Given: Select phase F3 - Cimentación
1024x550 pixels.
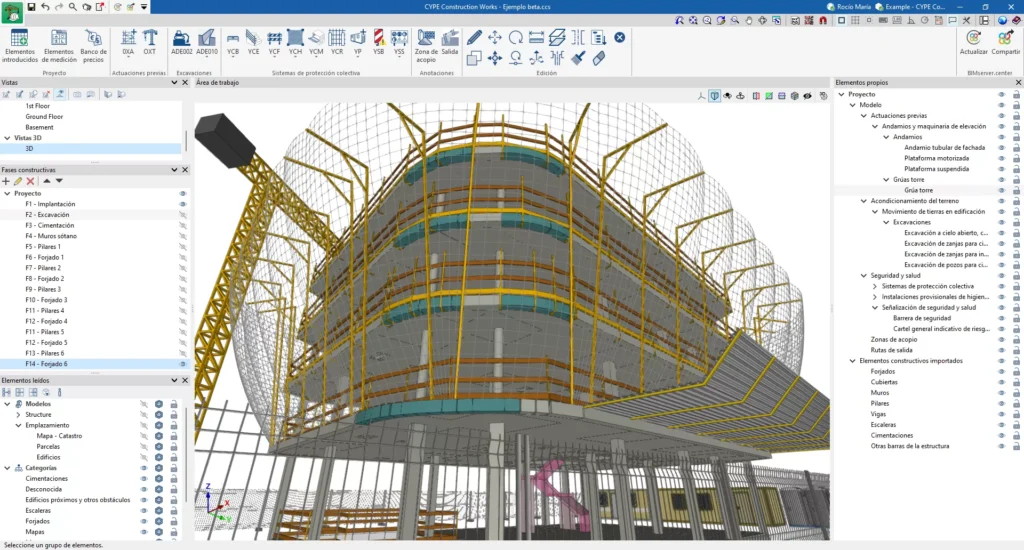Looking at the screenshot, I should (50, 225).
